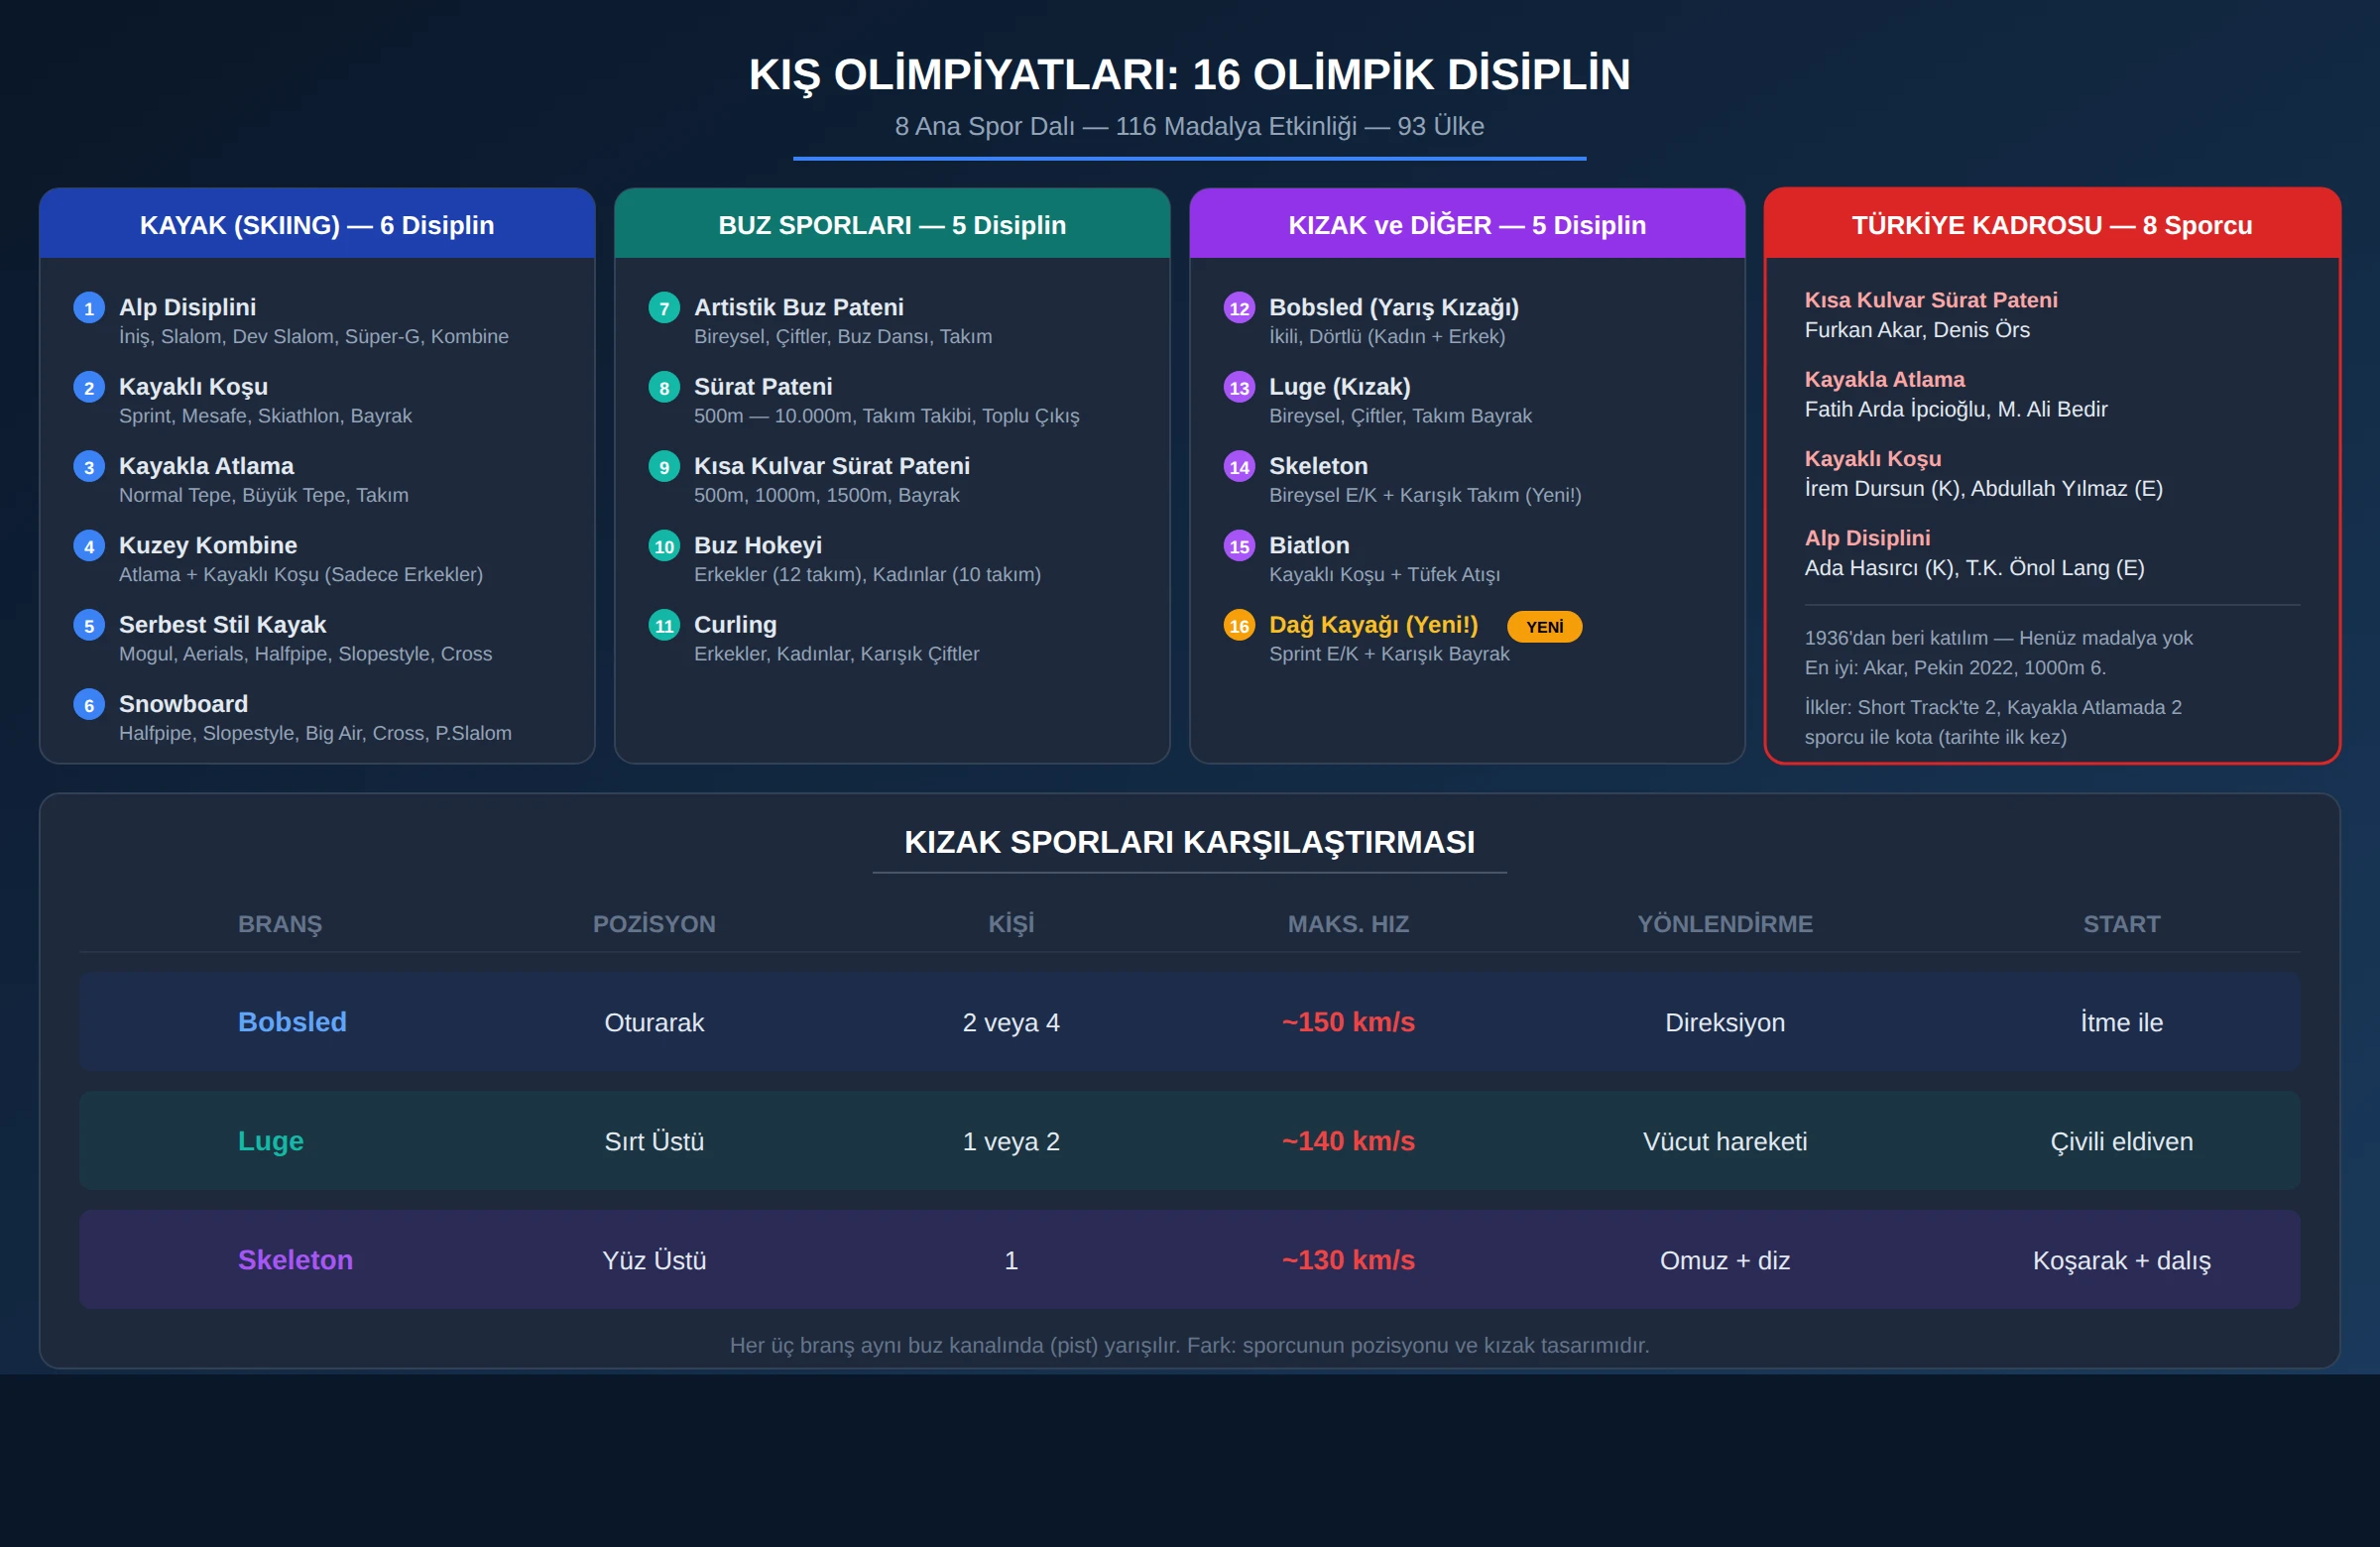The image size is (2380, 1547).
Task: Select the Biatlon number 15 icon
Action: coord(1239,546)
